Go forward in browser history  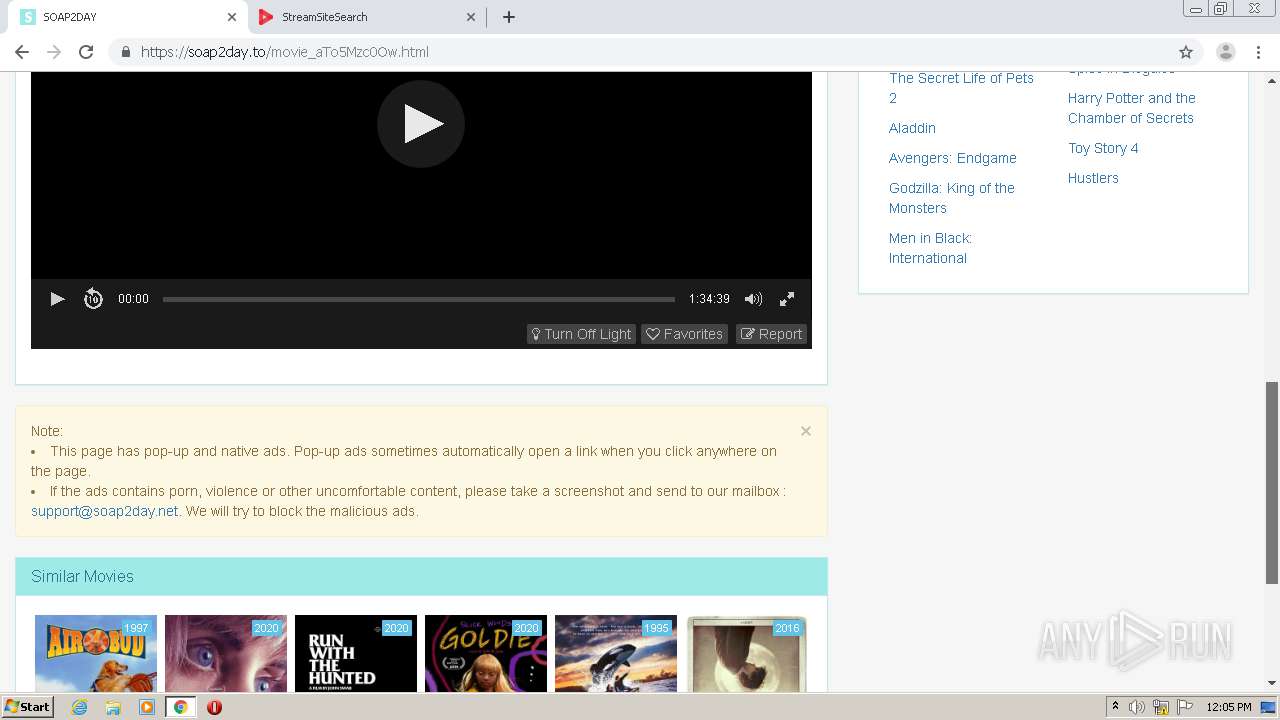point(54,52)
